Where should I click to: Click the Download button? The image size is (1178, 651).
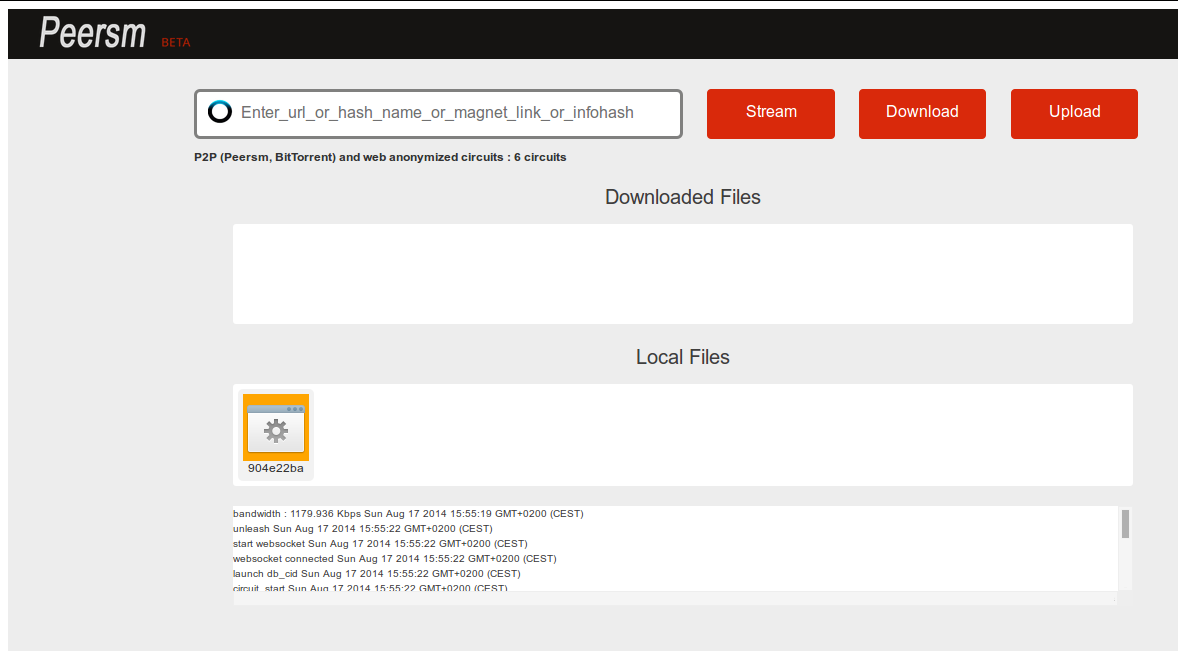(x=922, y=113)
